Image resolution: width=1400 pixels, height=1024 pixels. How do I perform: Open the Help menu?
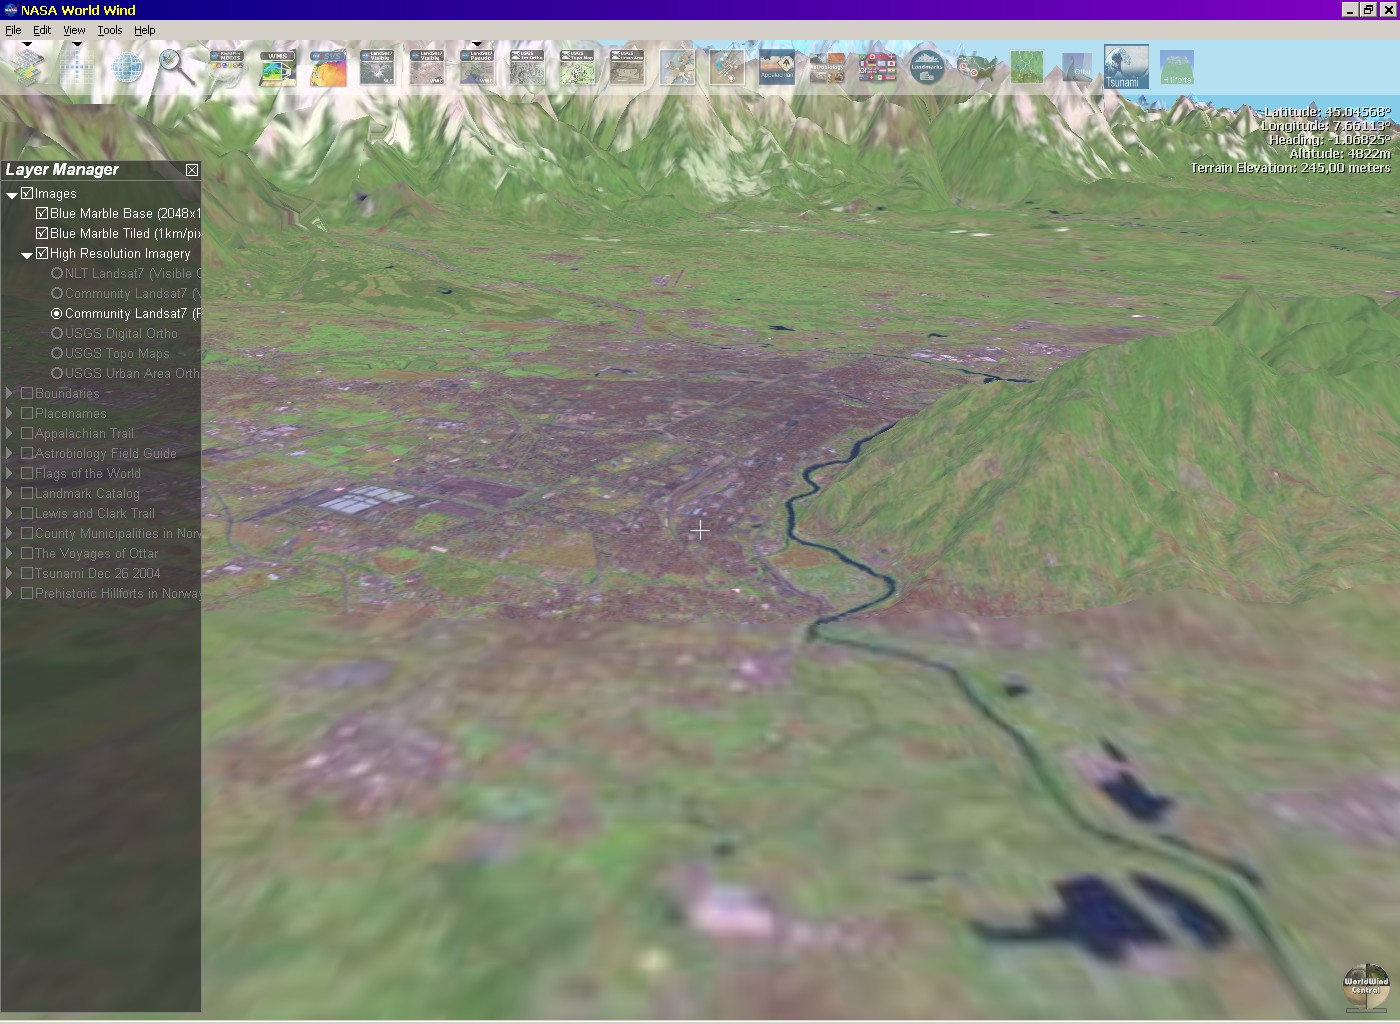coord(145,30)
